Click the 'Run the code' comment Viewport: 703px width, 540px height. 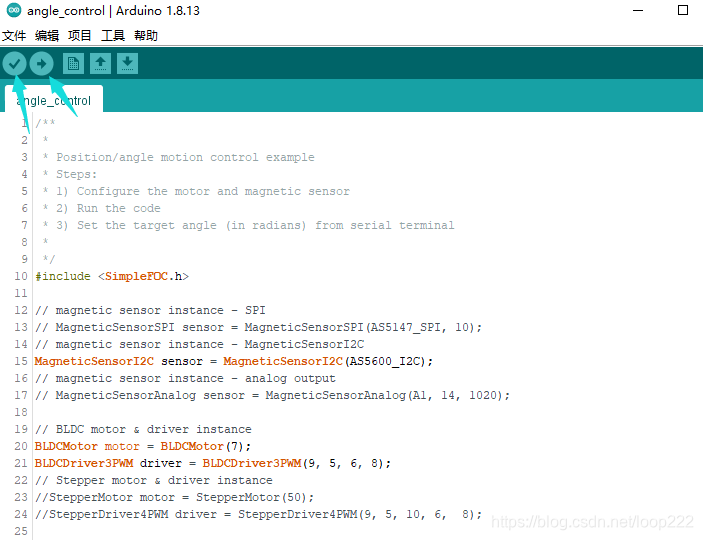118,209
